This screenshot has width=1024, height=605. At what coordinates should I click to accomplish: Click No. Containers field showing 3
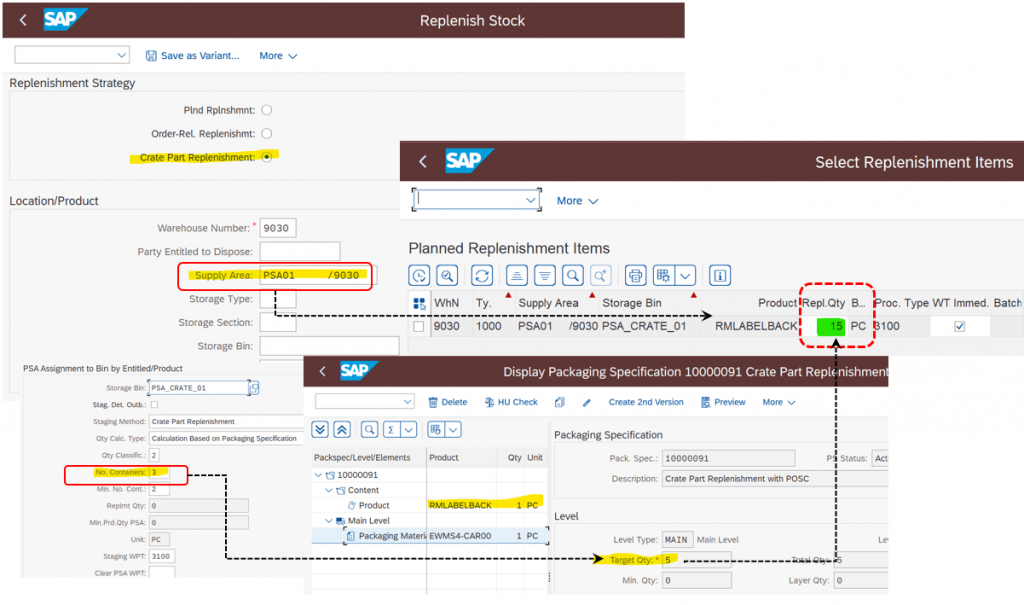(159, 472)
